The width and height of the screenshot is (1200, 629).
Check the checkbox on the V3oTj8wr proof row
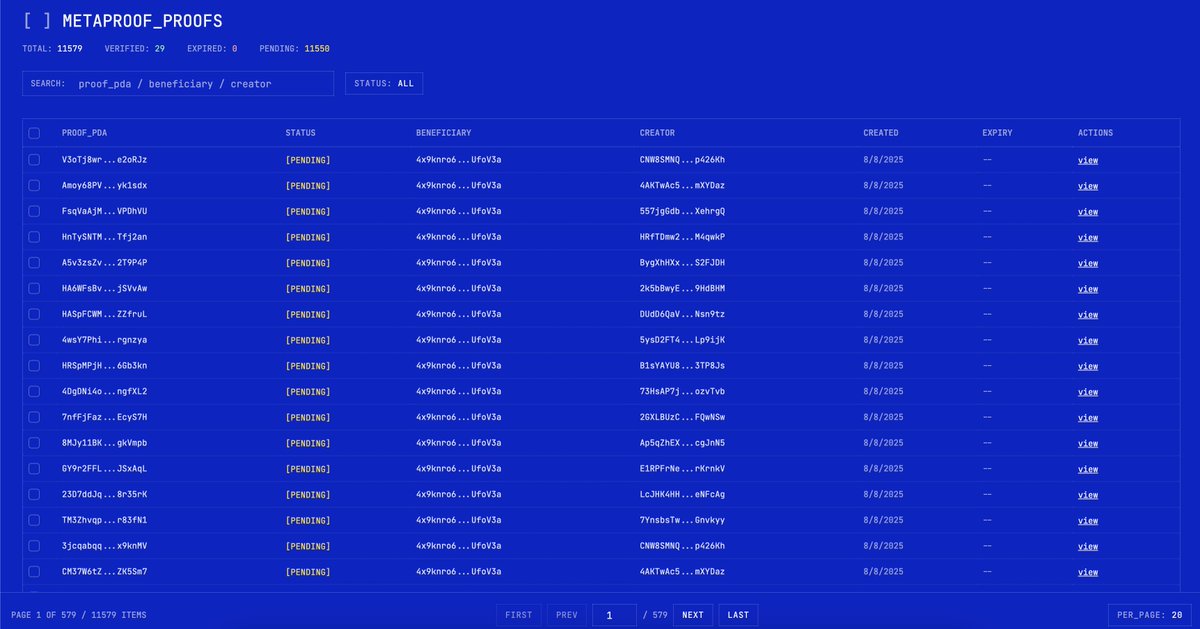pyautogui.click(x=33, y=160)
